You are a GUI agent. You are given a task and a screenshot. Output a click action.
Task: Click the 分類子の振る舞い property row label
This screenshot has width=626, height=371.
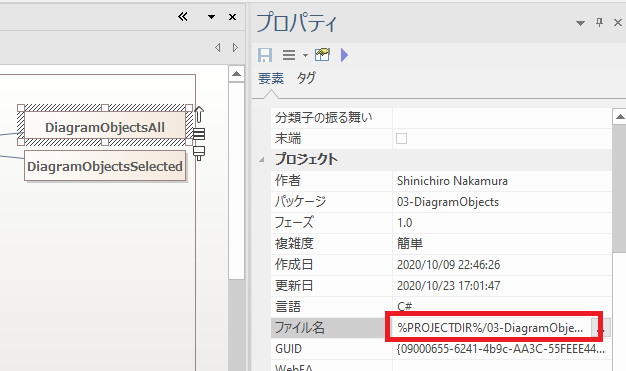point(323,117)
